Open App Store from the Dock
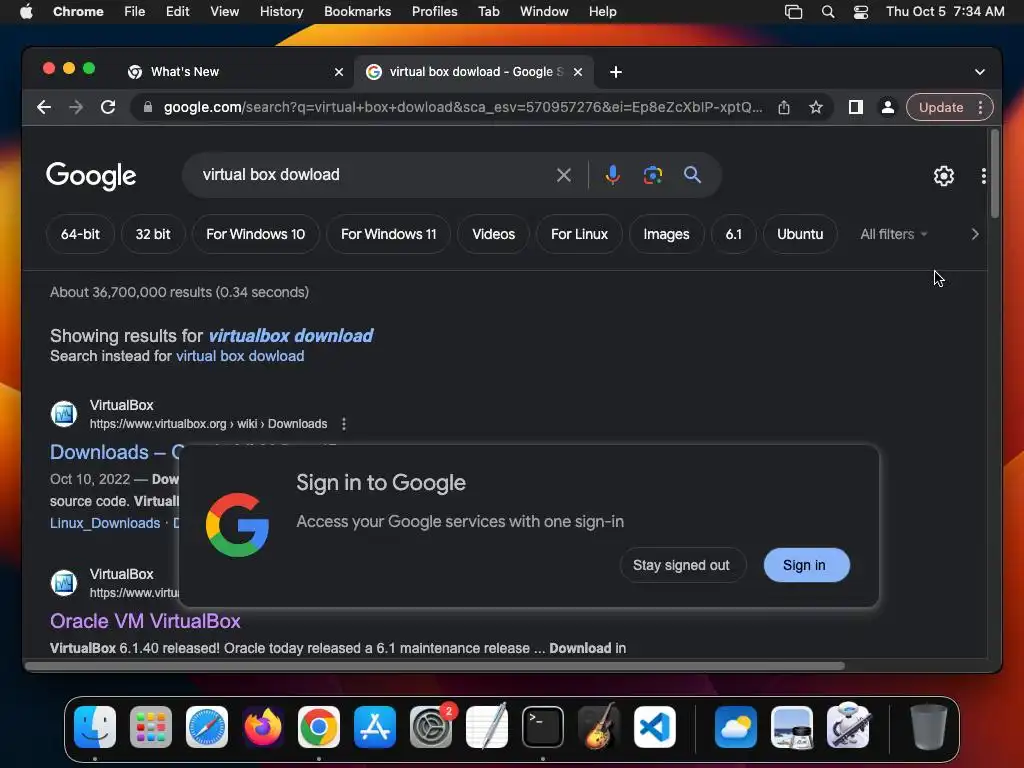This screenshot has width=1024, height=768. (375, 727)
